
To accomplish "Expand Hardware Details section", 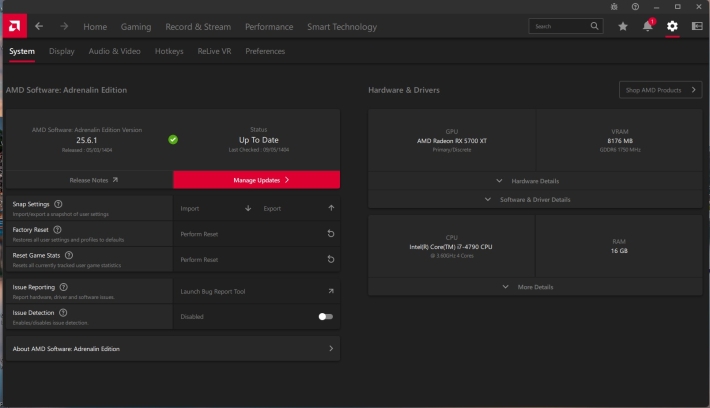I will [x=535, y=181].
